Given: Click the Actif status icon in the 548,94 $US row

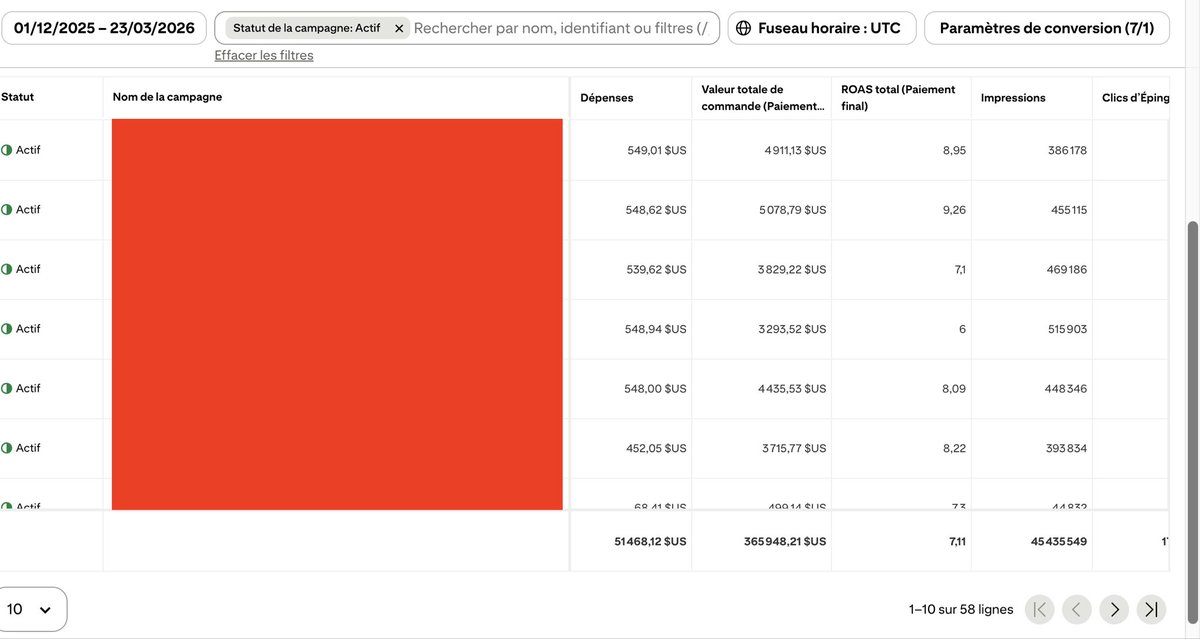Looking at the screenshot, I should 7,329.
